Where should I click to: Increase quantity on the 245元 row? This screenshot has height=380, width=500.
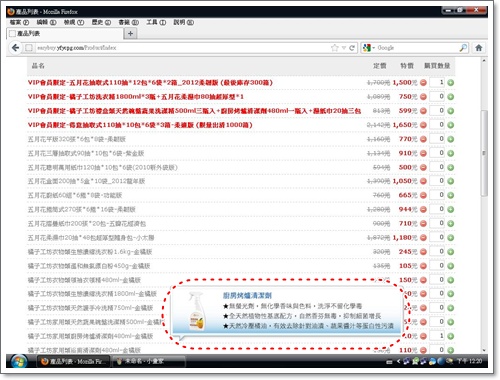pyautogui.click(x=451, y=252)
